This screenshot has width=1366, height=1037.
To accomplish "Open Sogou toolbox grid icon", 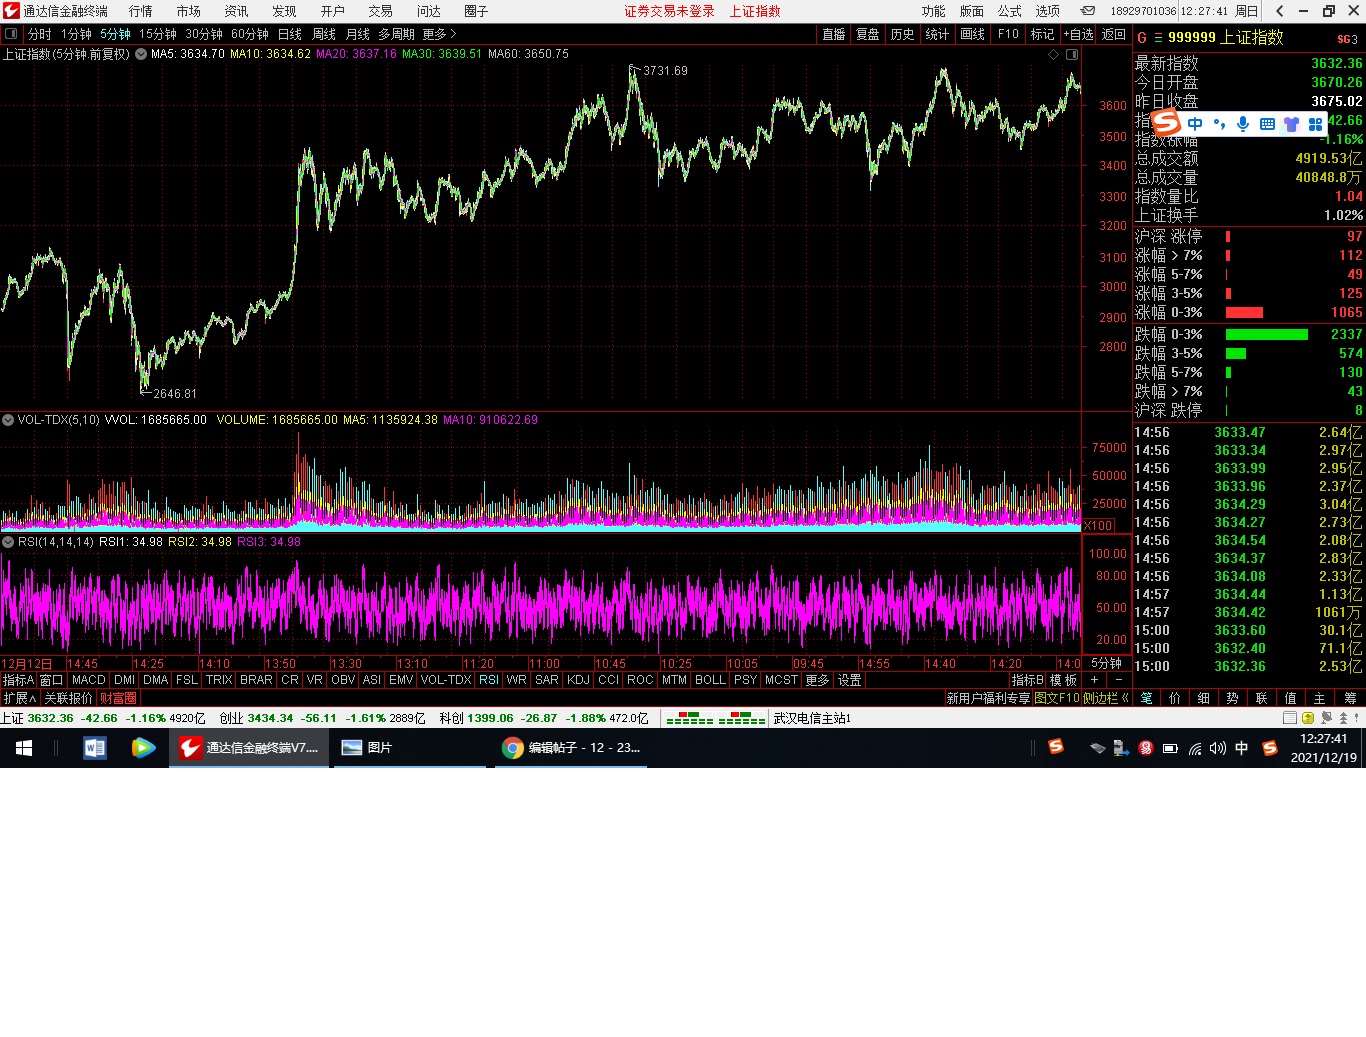I will pyautogui.click(x=1315, y=124).
